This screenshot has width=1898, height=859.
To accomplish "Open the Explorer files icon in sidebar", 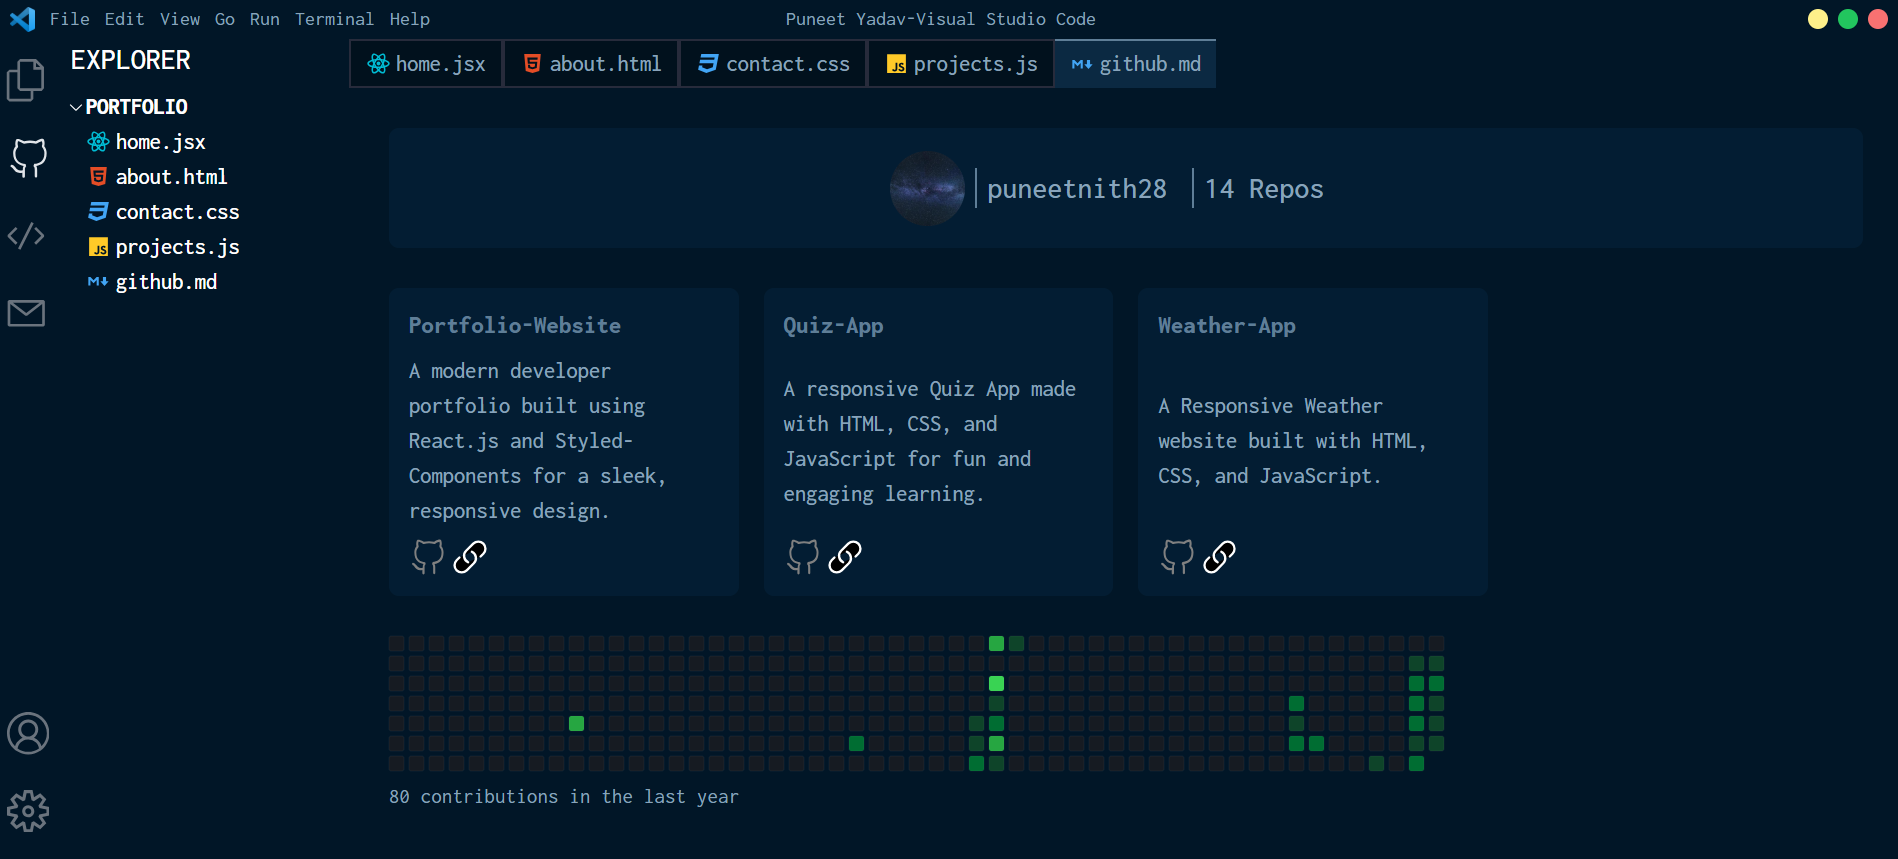I will tap(26, 80).
